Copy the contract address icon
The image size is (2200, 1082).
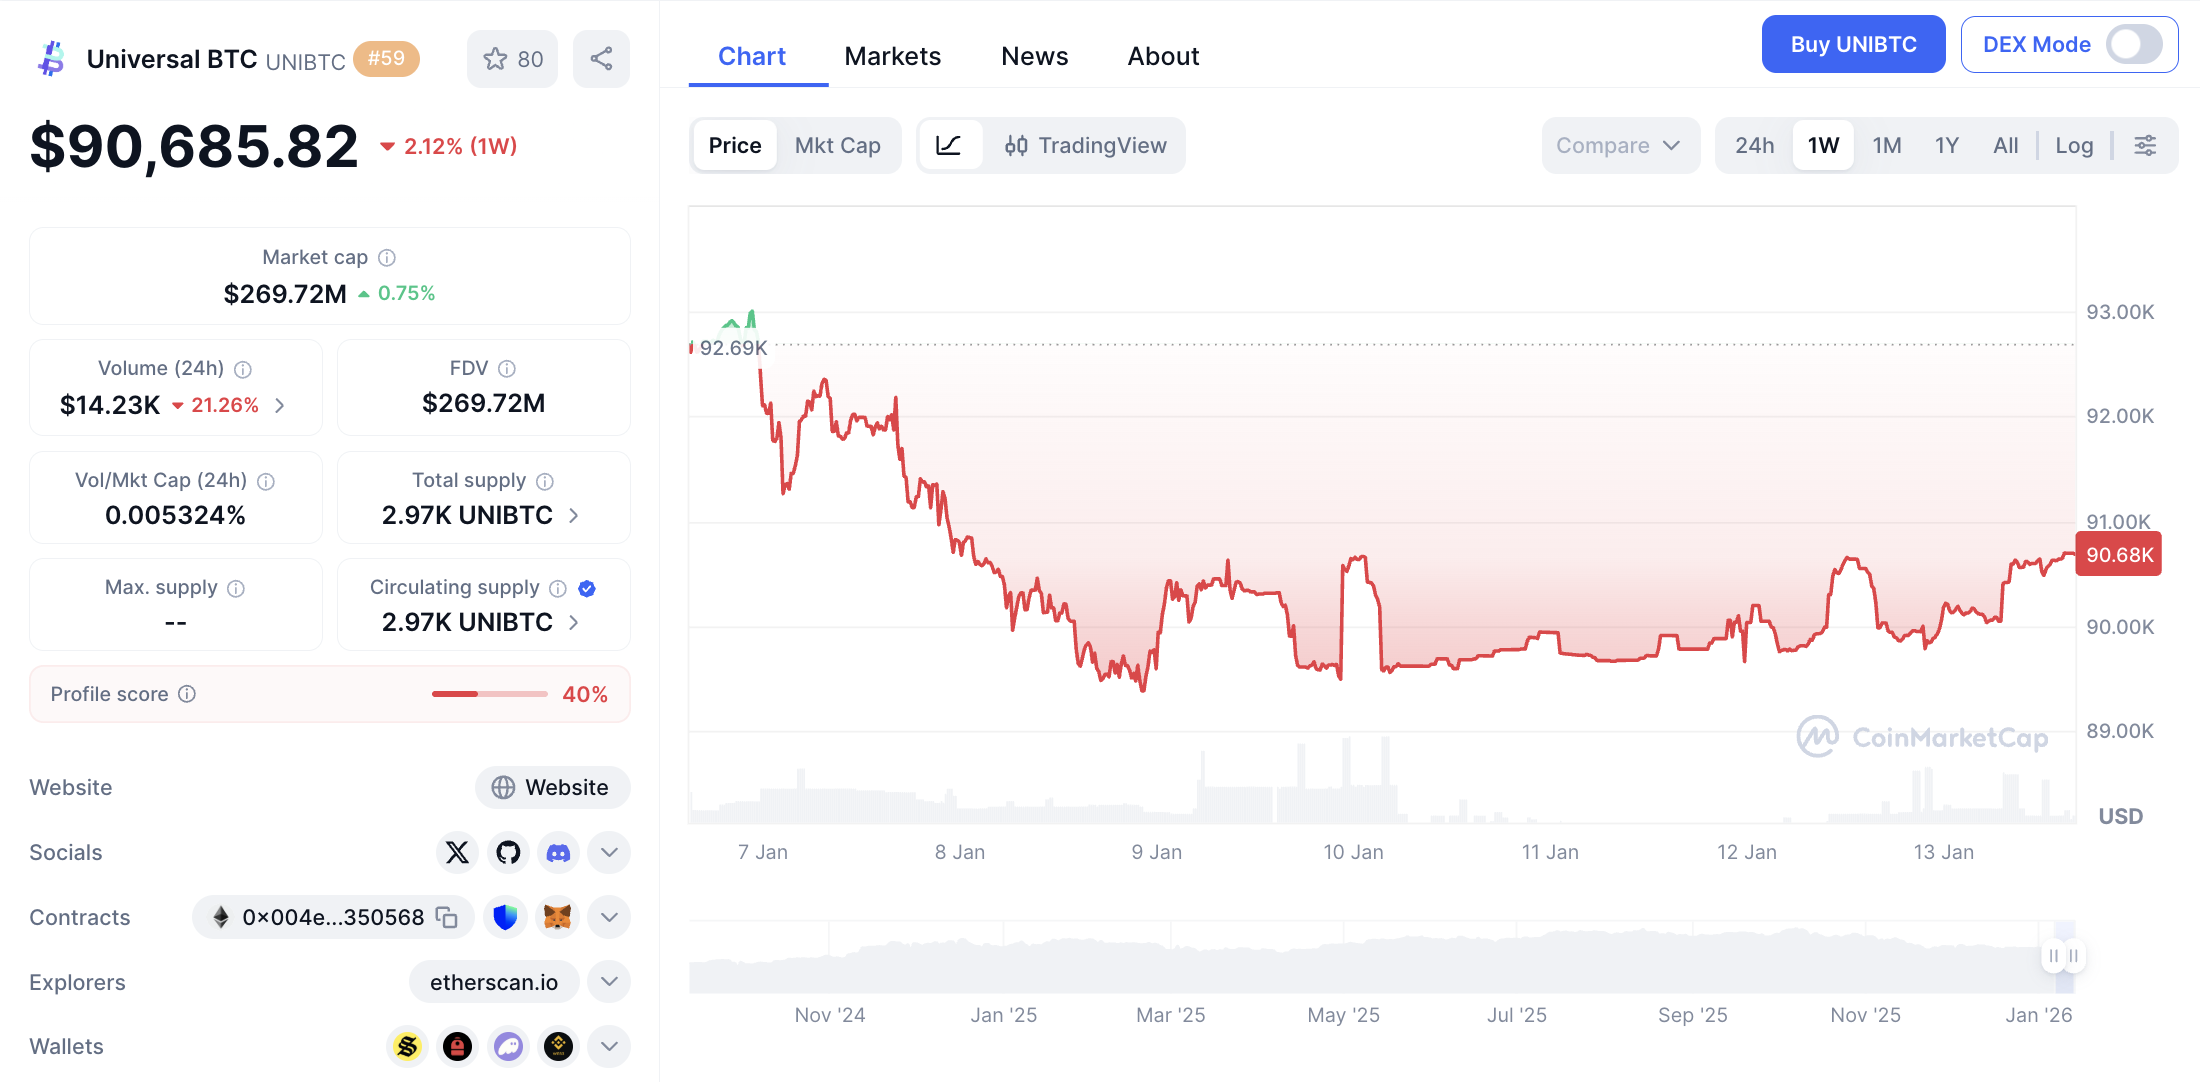coord(447,917)
